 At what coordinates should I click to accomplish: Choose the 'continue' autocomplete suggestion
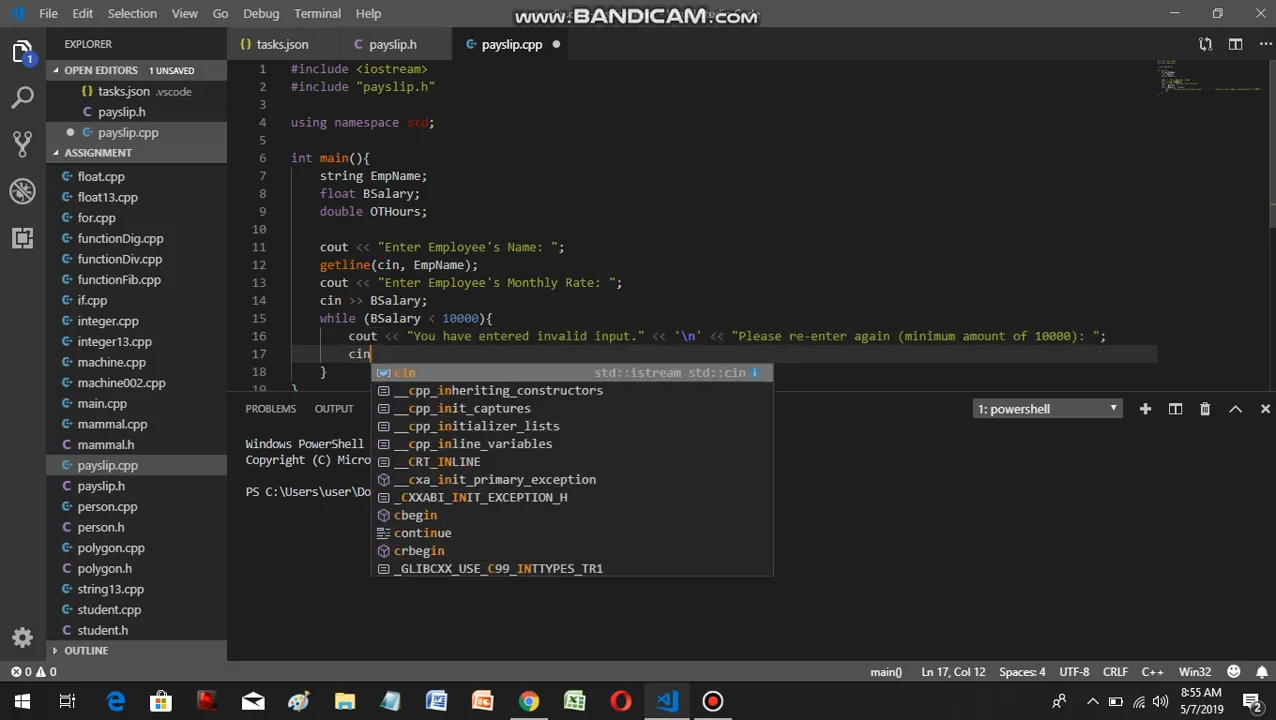pos(572,533)
